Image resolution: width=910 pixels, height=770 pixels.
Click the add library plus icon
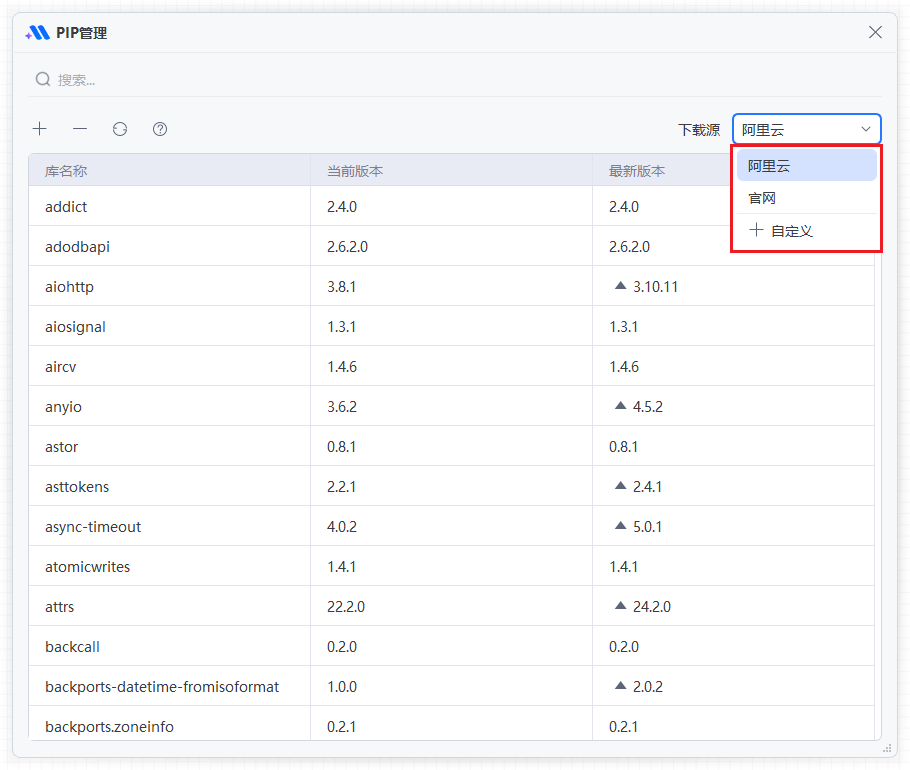(39, 129)
